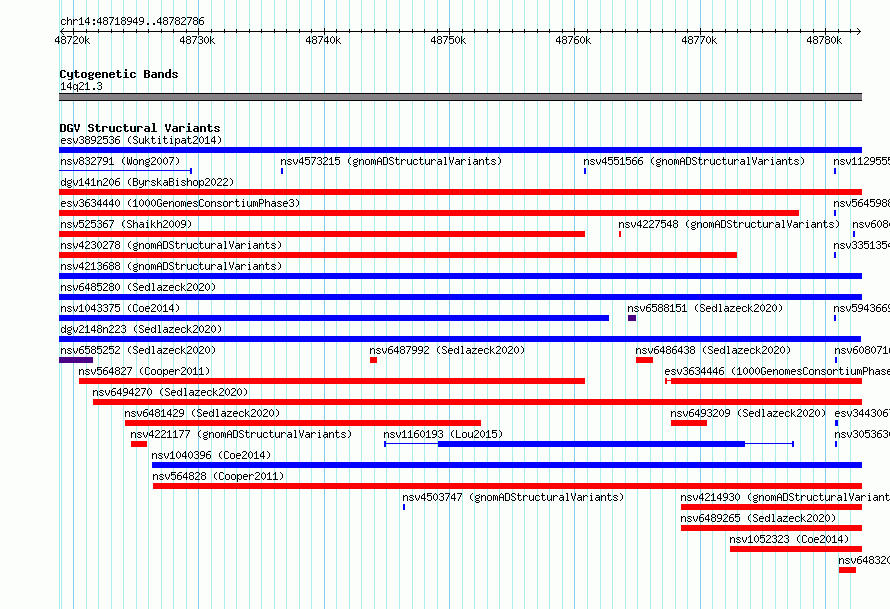890x609 pixels.
Task: Open nsv1040396 (Coe2014) label
Action: click(211, 455)
